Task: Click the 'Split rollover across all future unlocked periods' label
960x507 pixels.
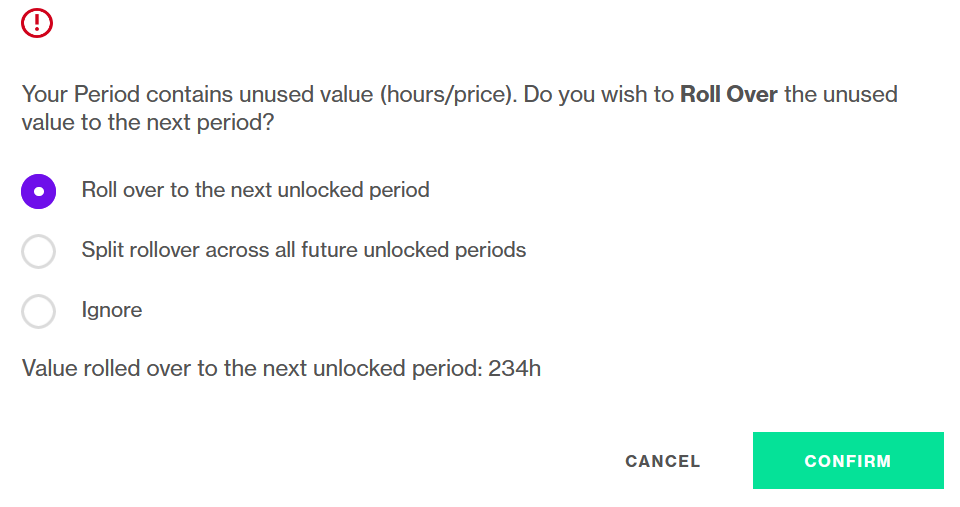Action: 304,250
